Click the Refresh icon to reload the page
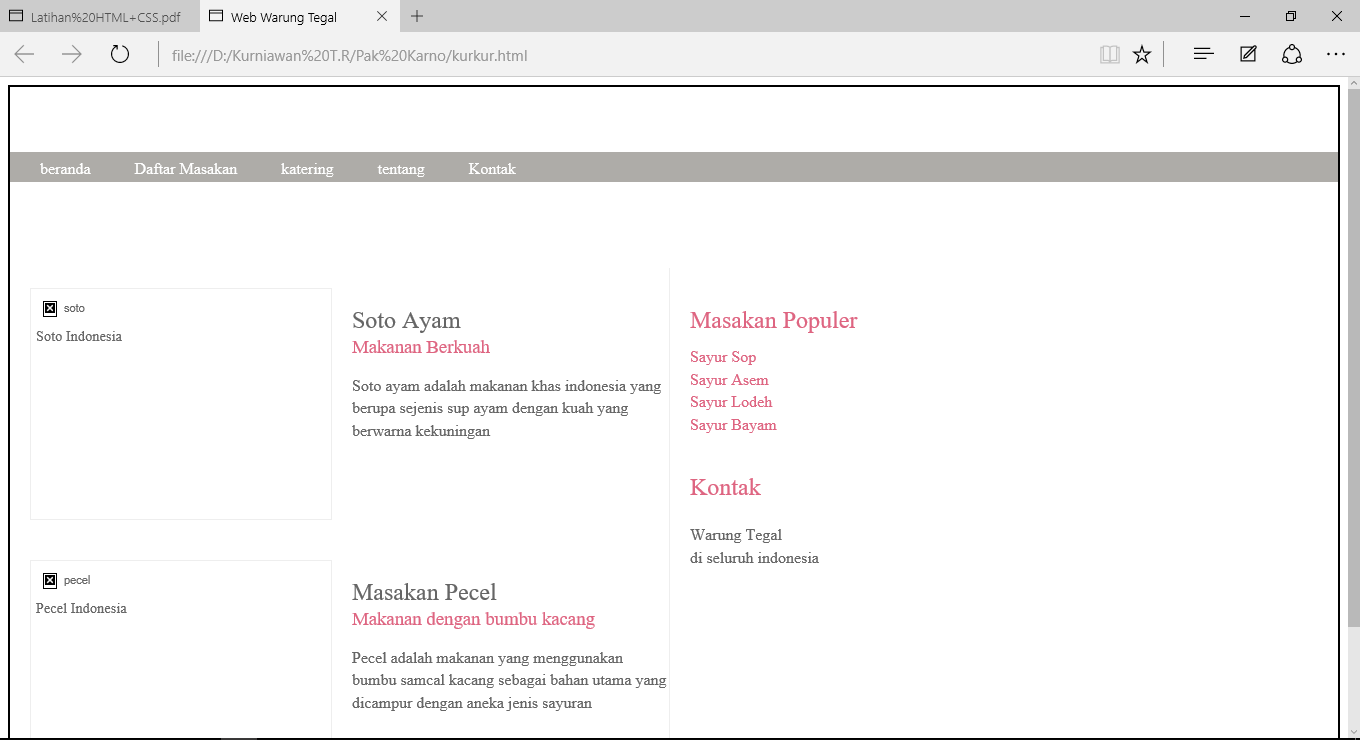The height and width of the screenshot is (740, 1360). point(119,54)
